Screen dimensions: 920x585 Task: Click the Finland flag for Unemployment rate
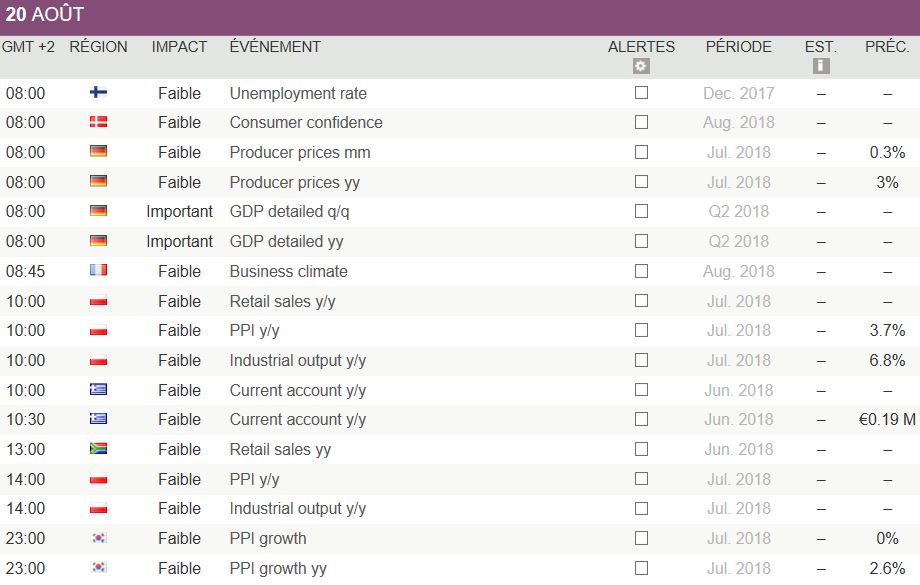[98, 93]
